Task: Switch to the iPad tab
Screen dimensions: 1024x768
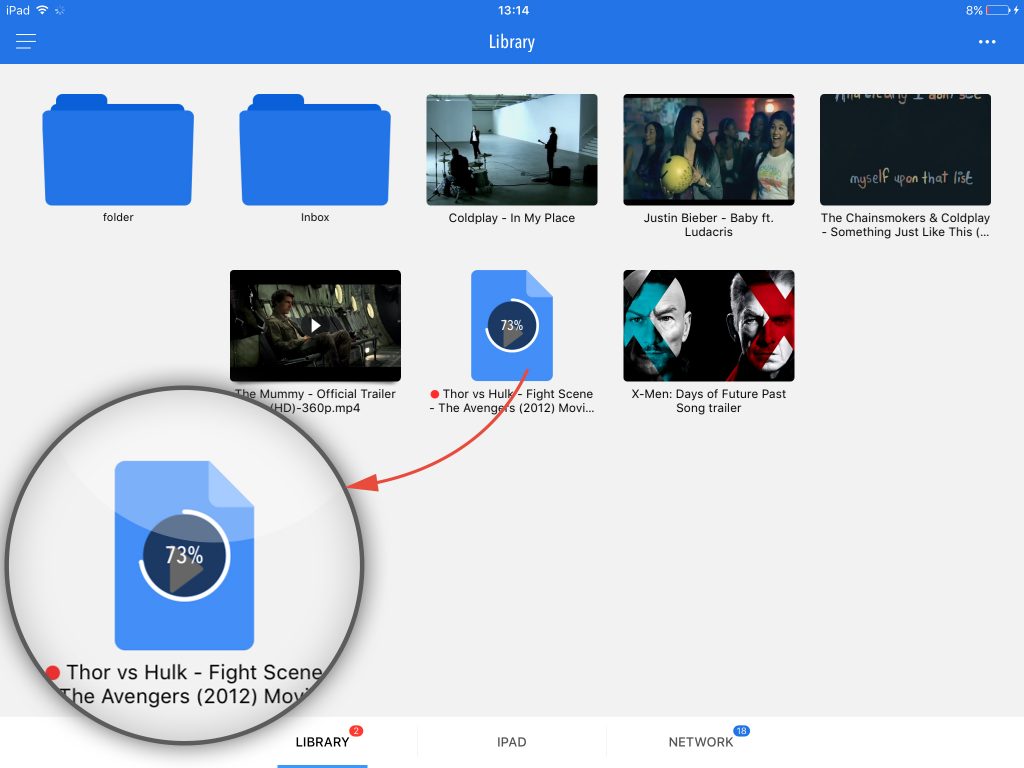Action: [x=511, y=742]
